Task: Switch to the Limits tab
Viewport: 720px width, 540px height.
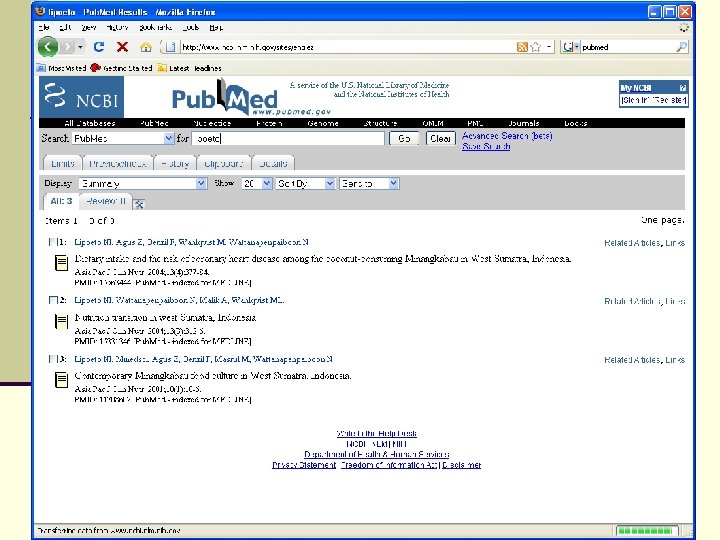Action: coord(62,163)
